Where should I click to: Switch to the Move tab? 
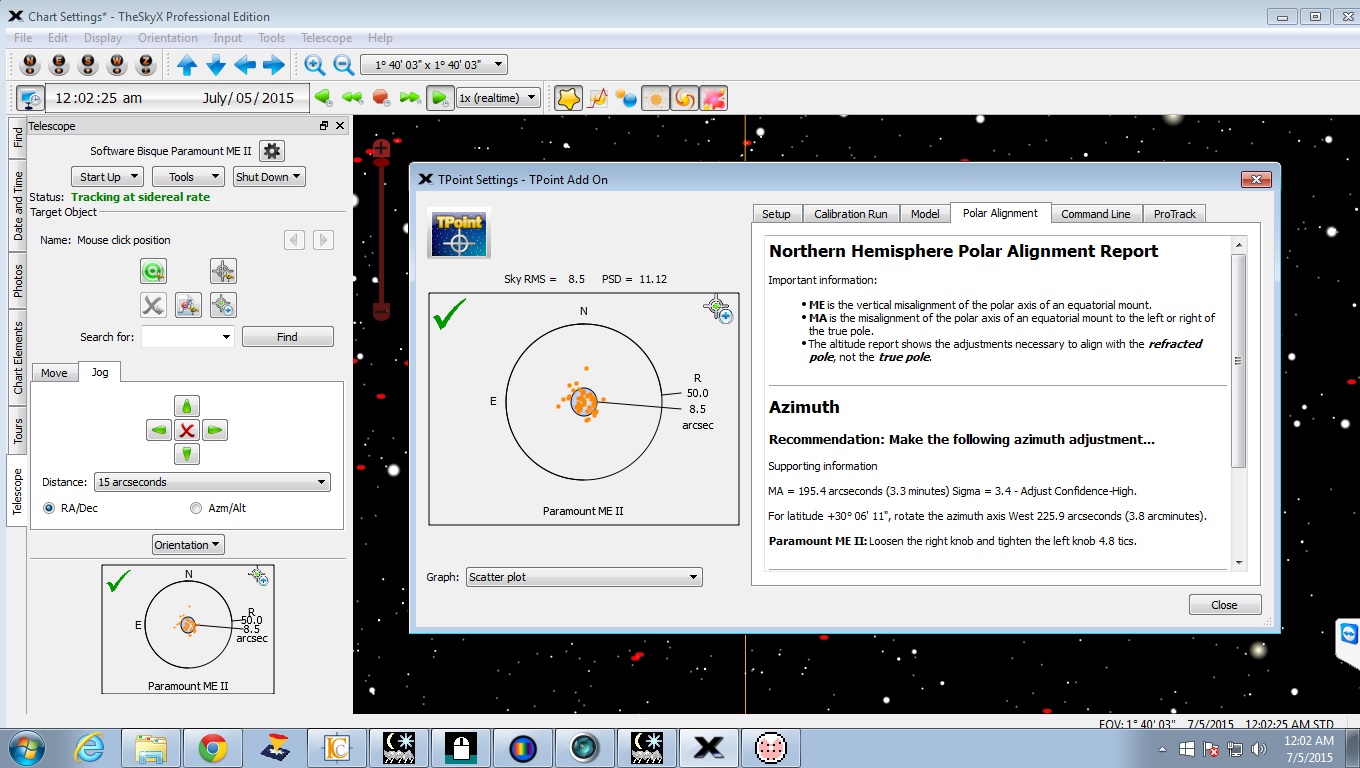[x=54, y=373]
